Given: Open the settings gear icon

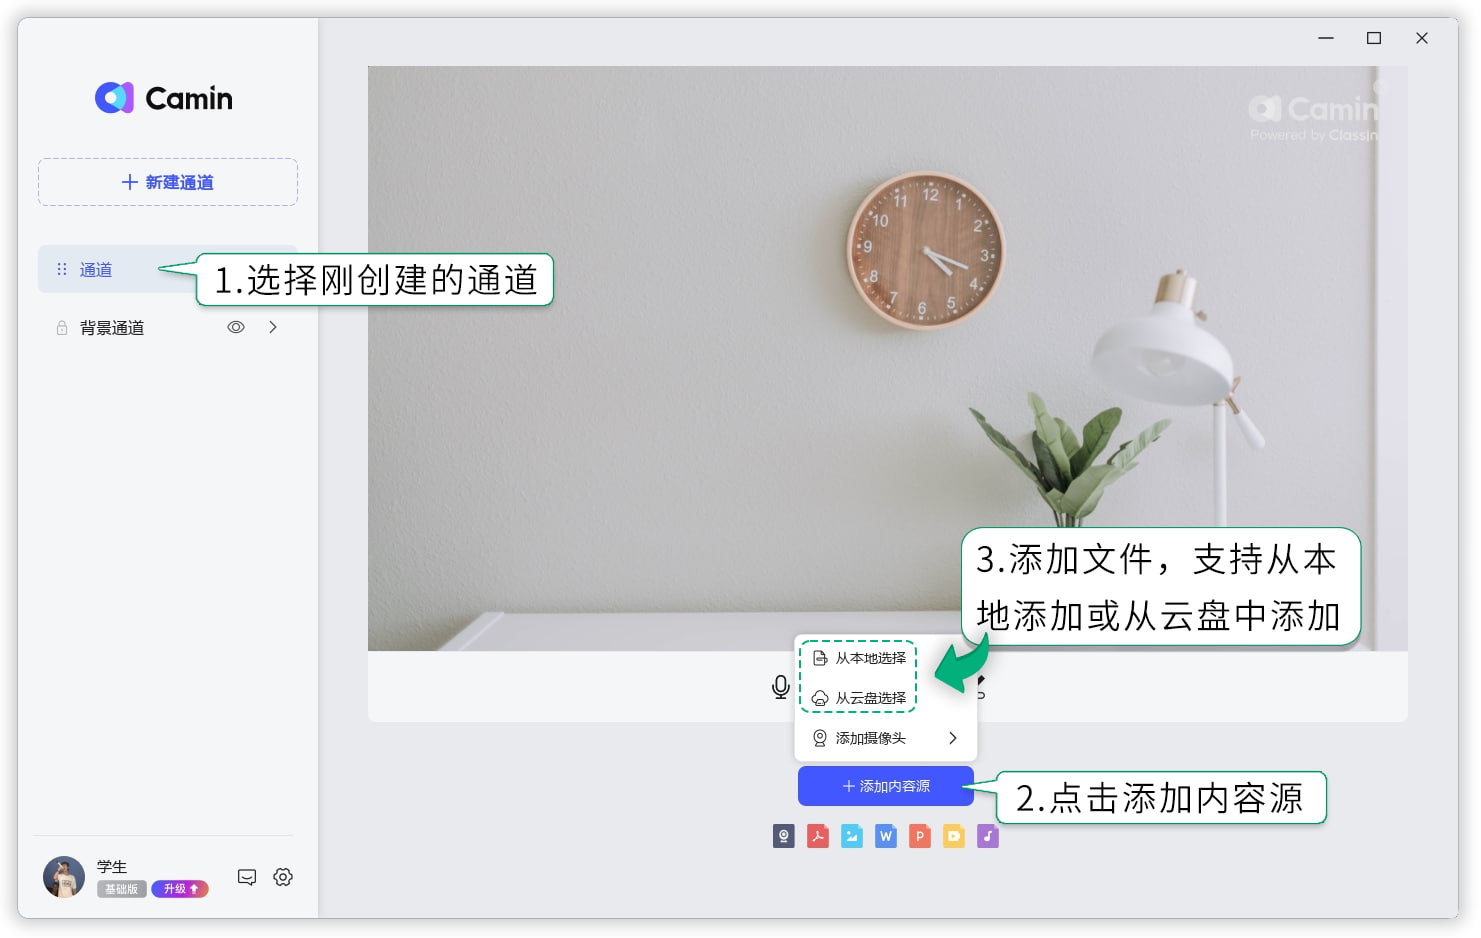Looking at the screenshot, I should [x=283, y=877].
